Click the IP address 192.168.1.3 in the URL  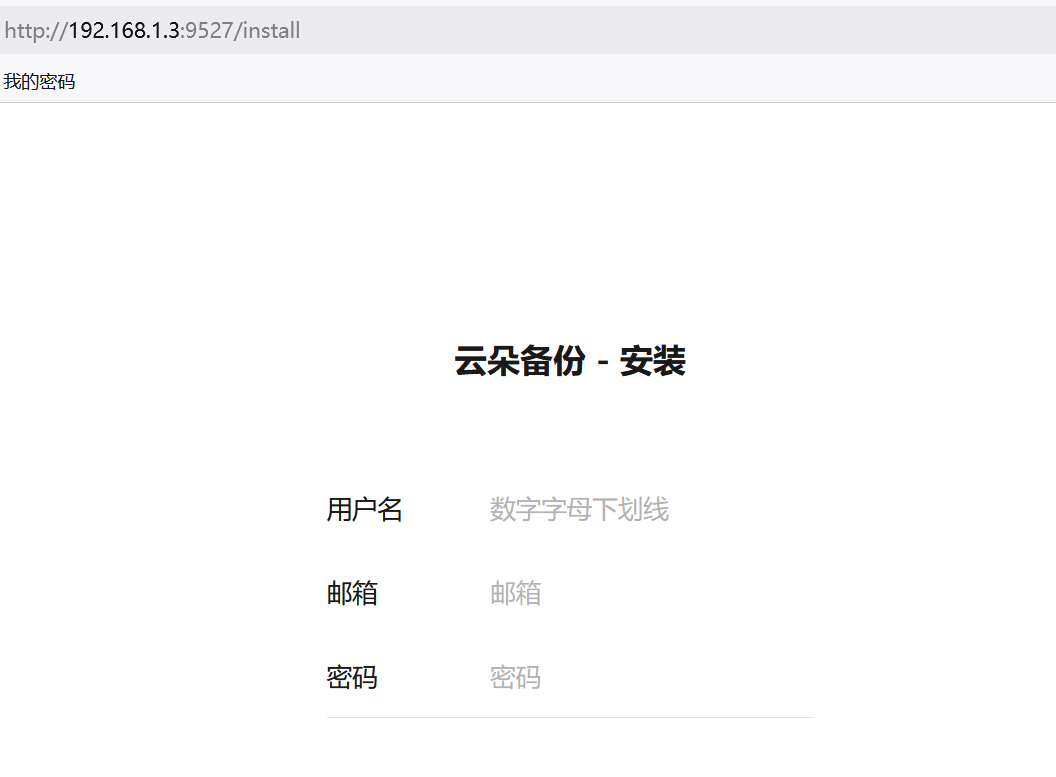pos(123,30)
